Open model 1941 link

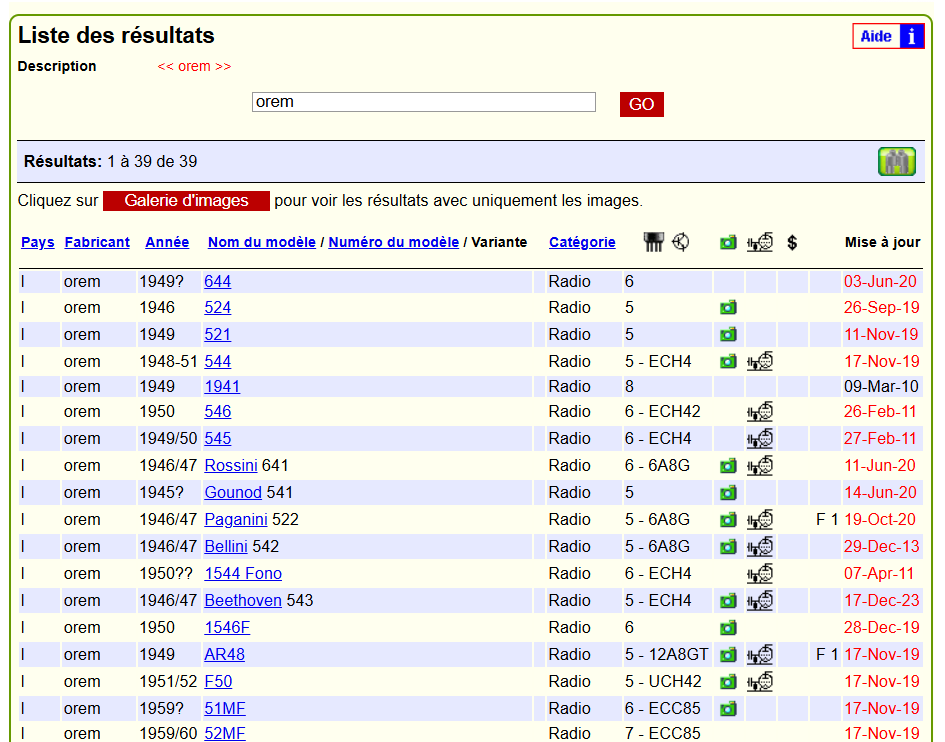(x=222, y=386)
